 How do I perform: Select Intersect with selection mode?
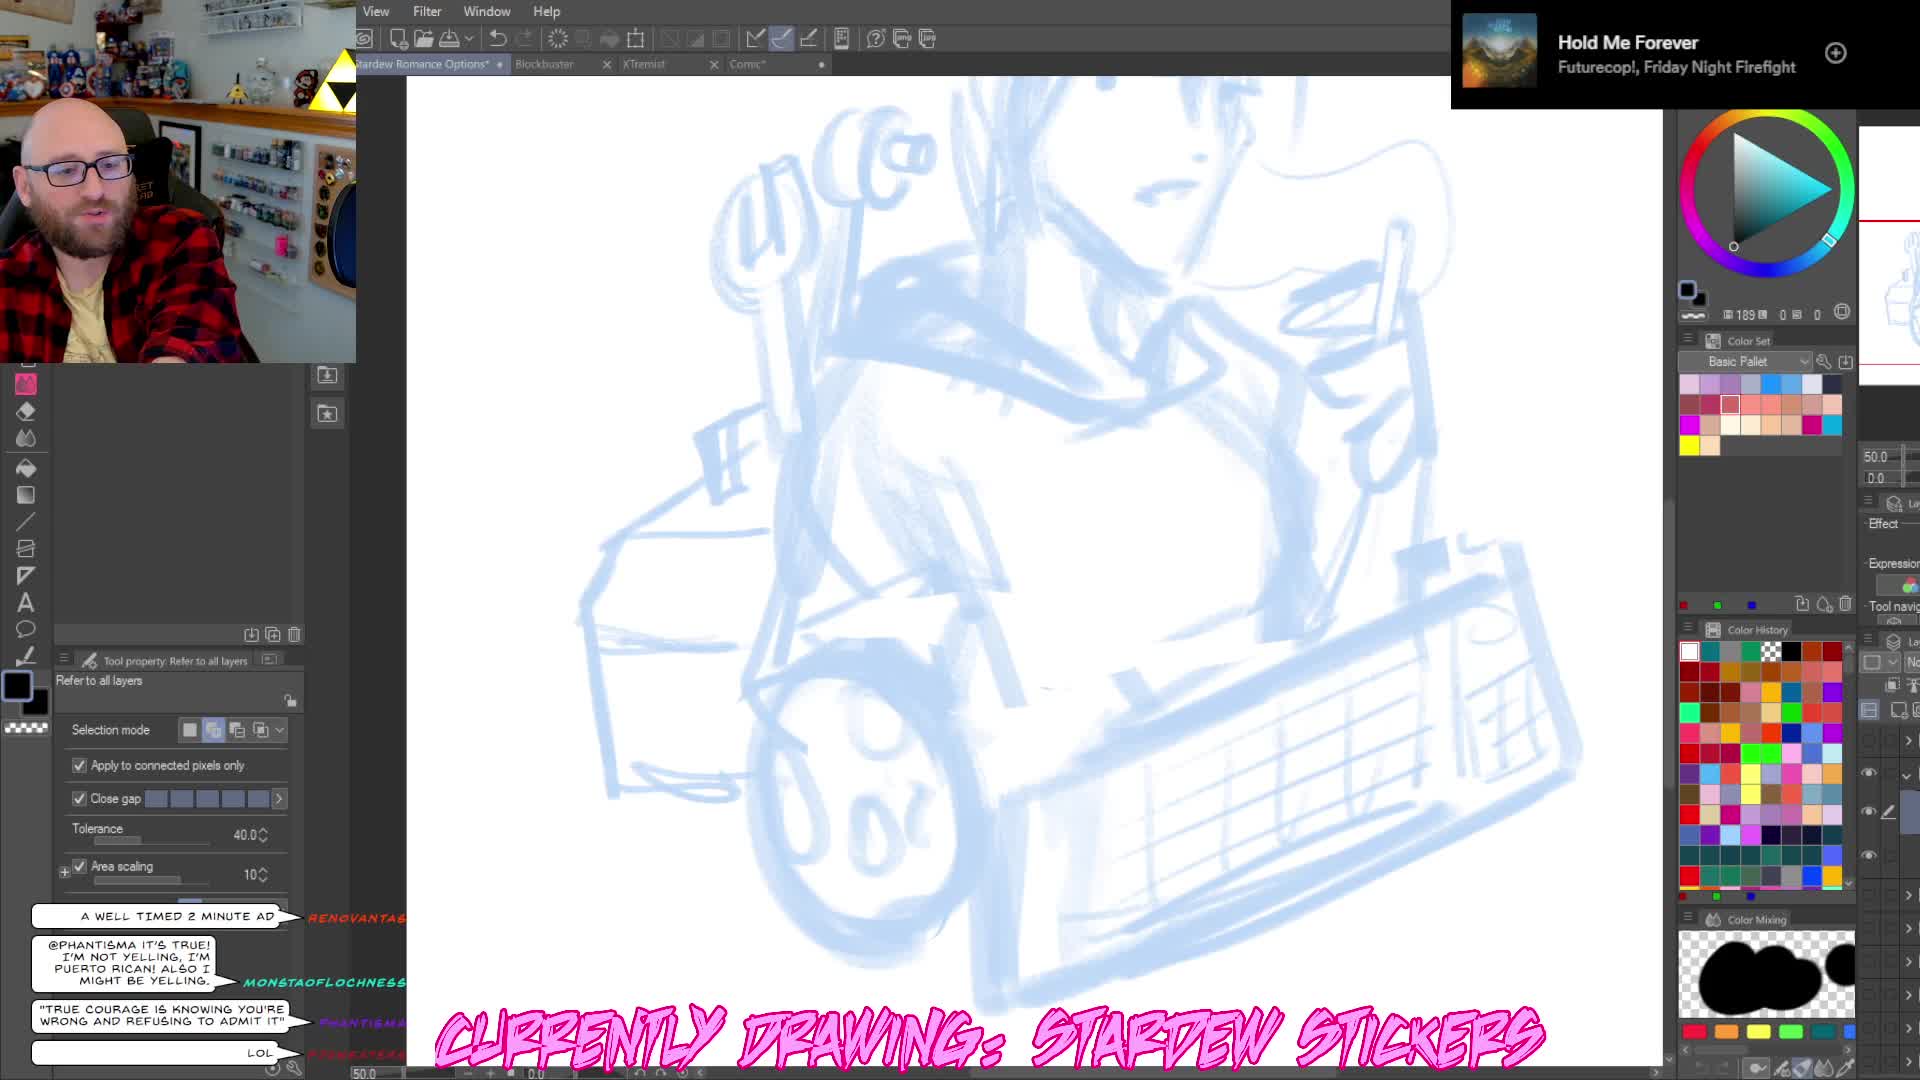[x=261, y=730]
